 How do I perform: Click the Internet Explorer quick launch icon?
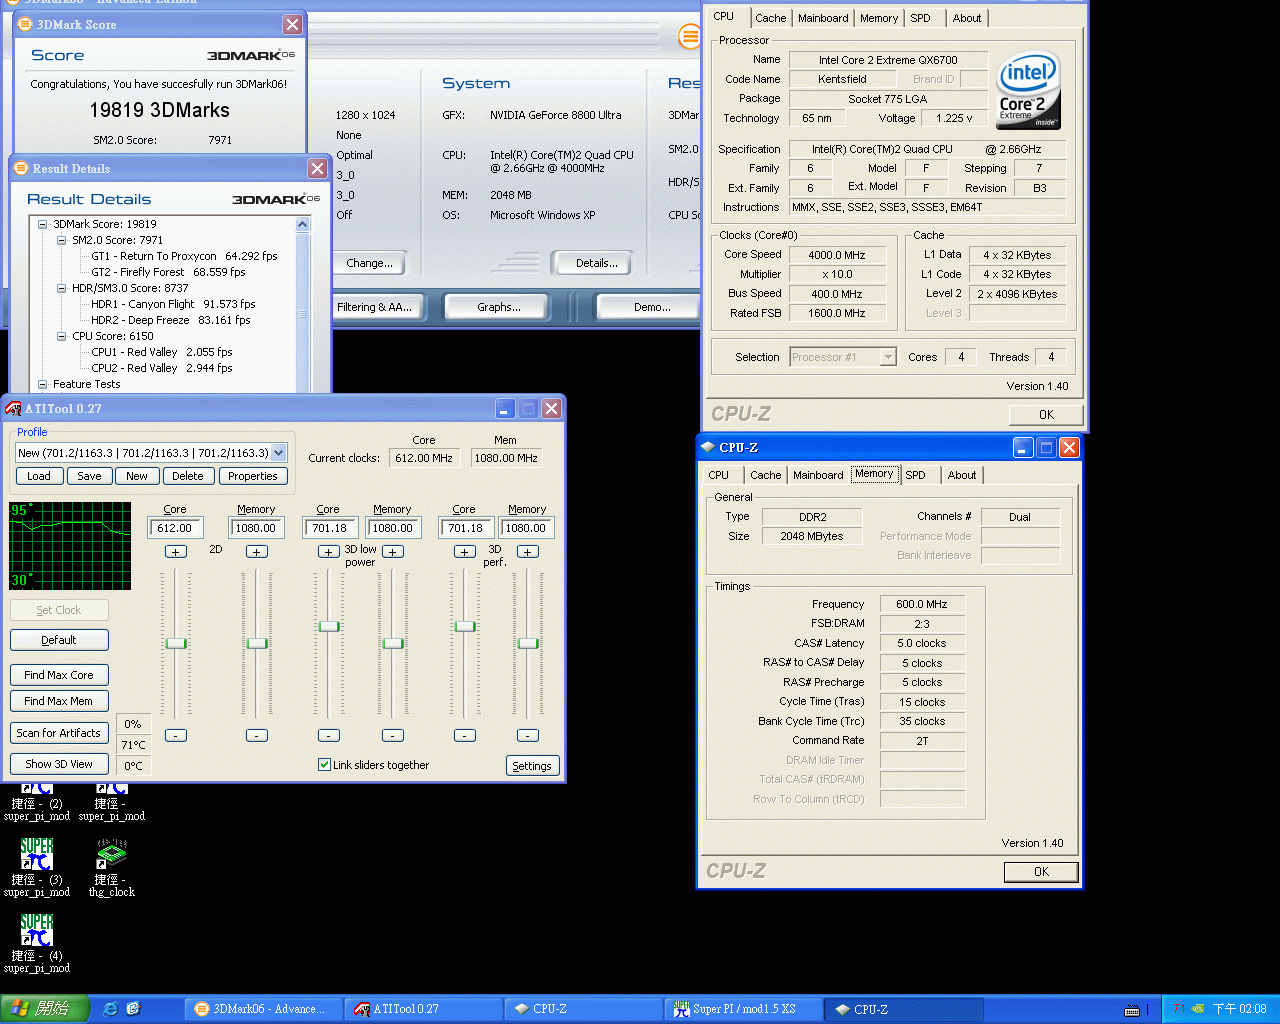[x=111, y=1009]
